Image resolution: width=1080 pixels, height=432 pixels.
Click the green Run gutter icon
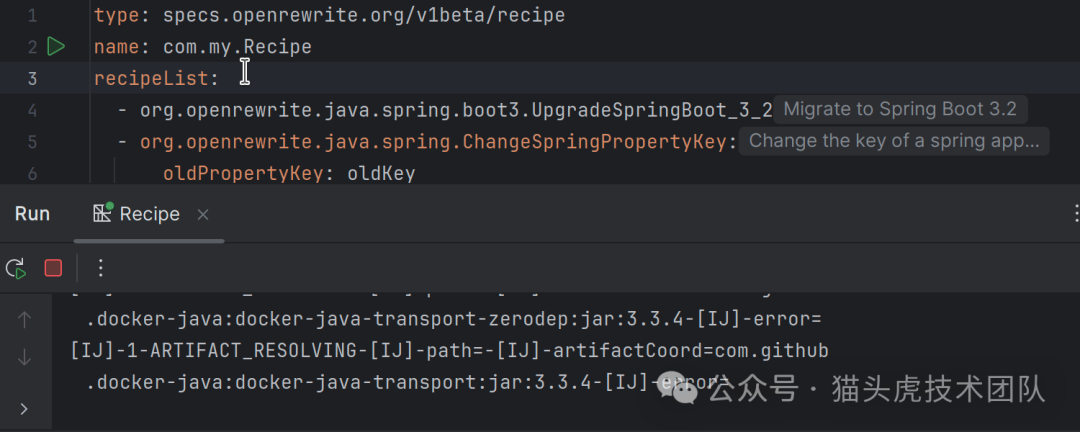pos(56,46)
